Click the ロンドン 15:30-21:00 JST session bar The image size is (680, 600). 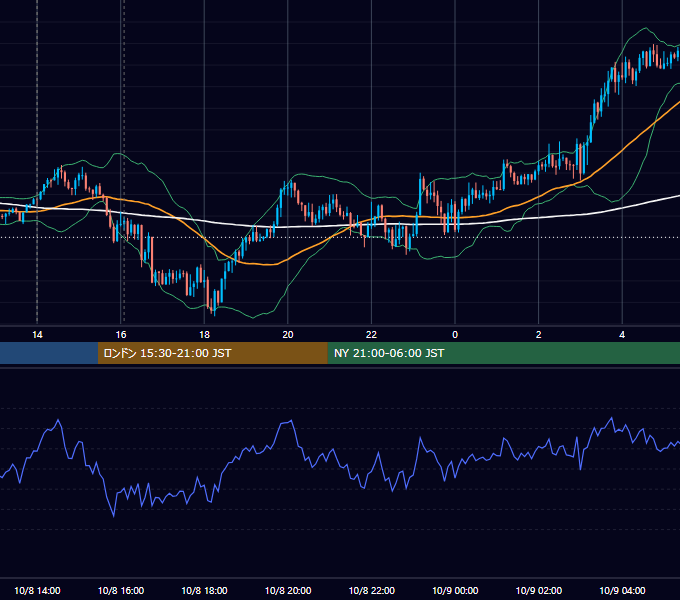click(212, 353)
